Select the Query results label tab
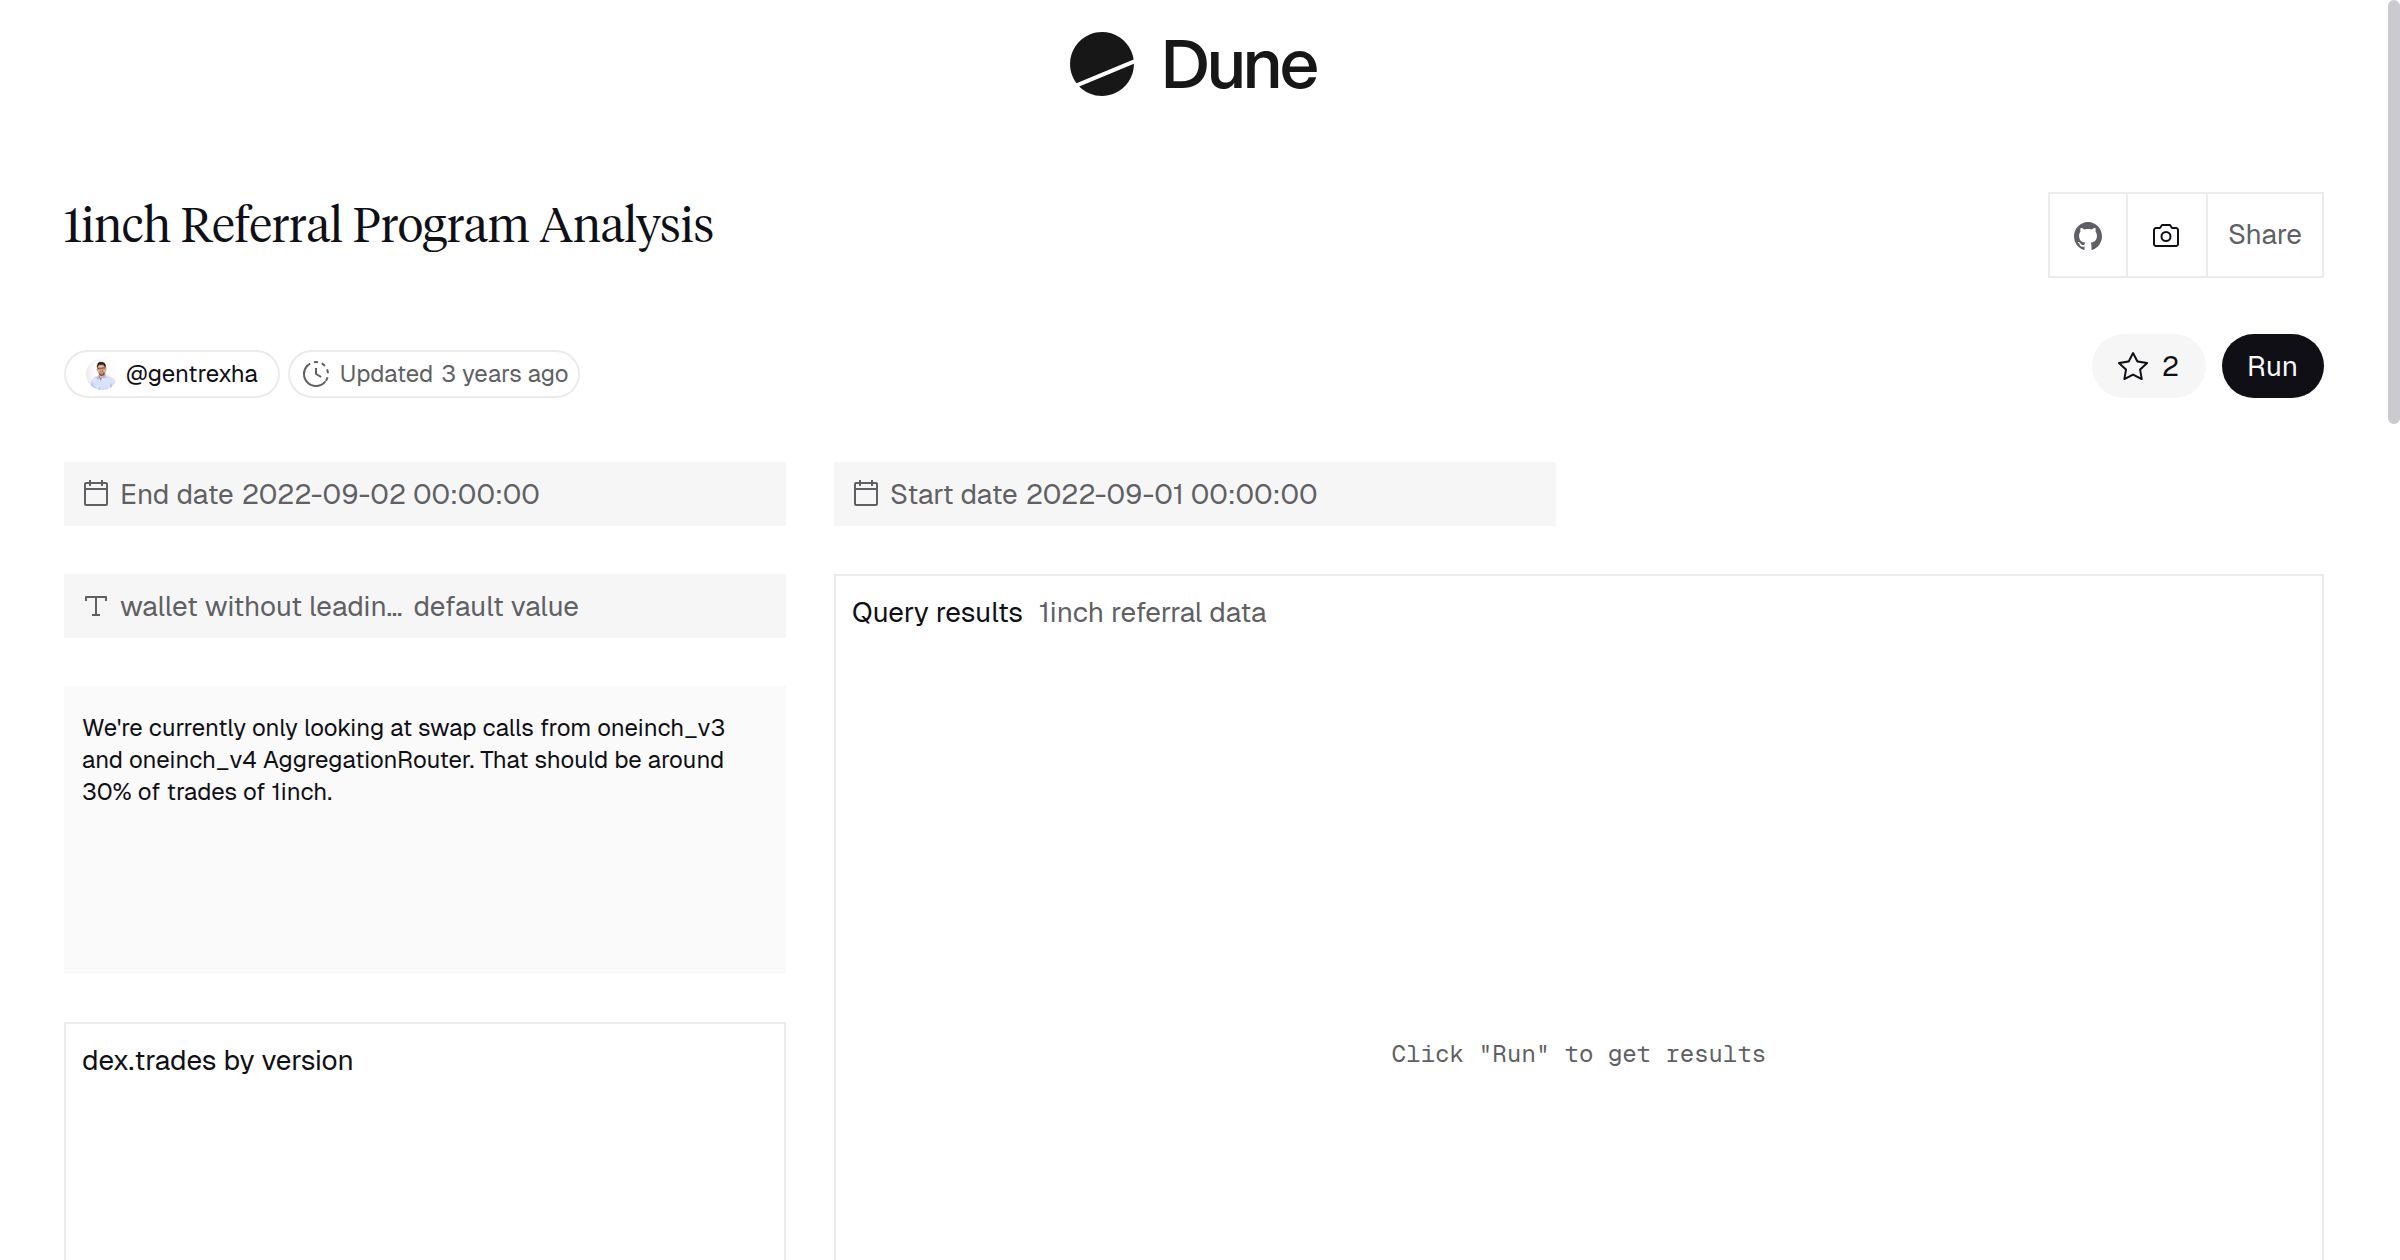 [937, 612]
